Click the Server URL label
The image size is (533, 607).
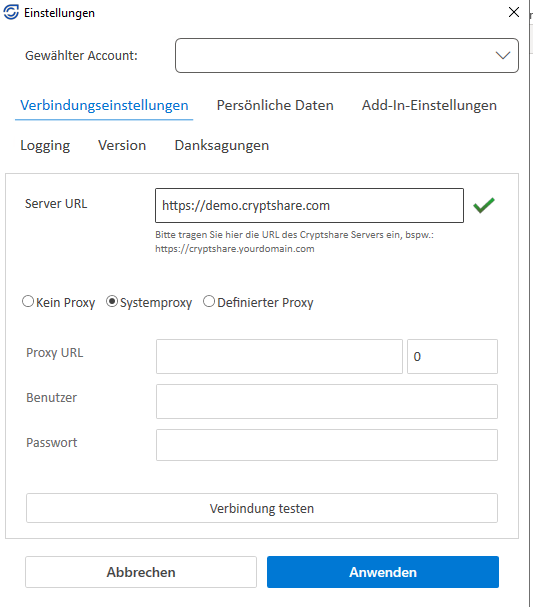(56, 204)
